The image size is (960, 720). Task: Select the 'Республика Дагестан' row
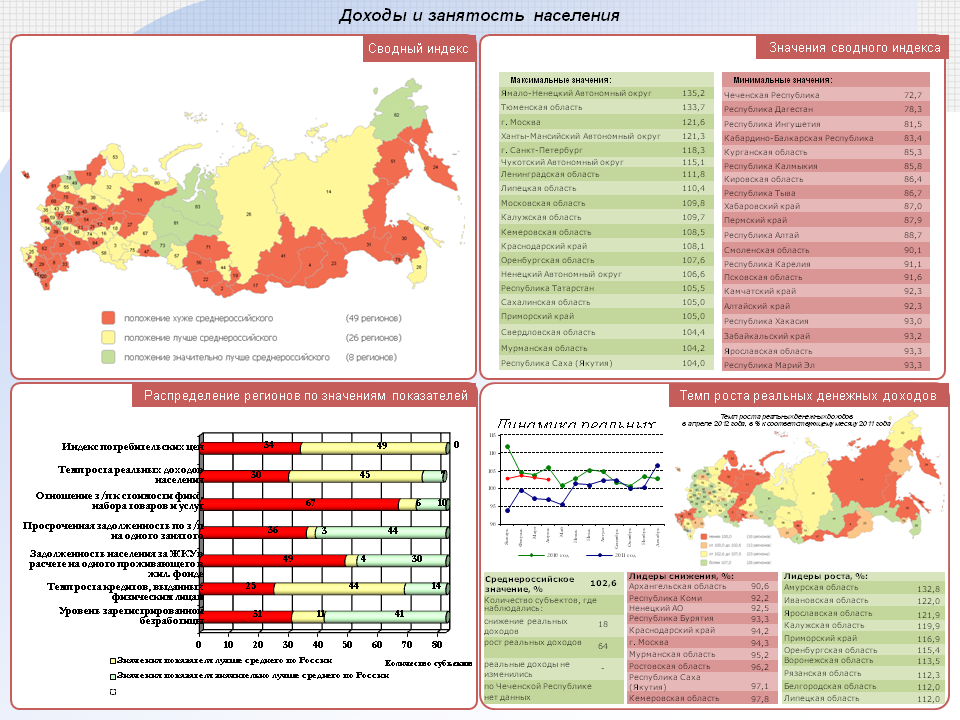click(826, 109)
